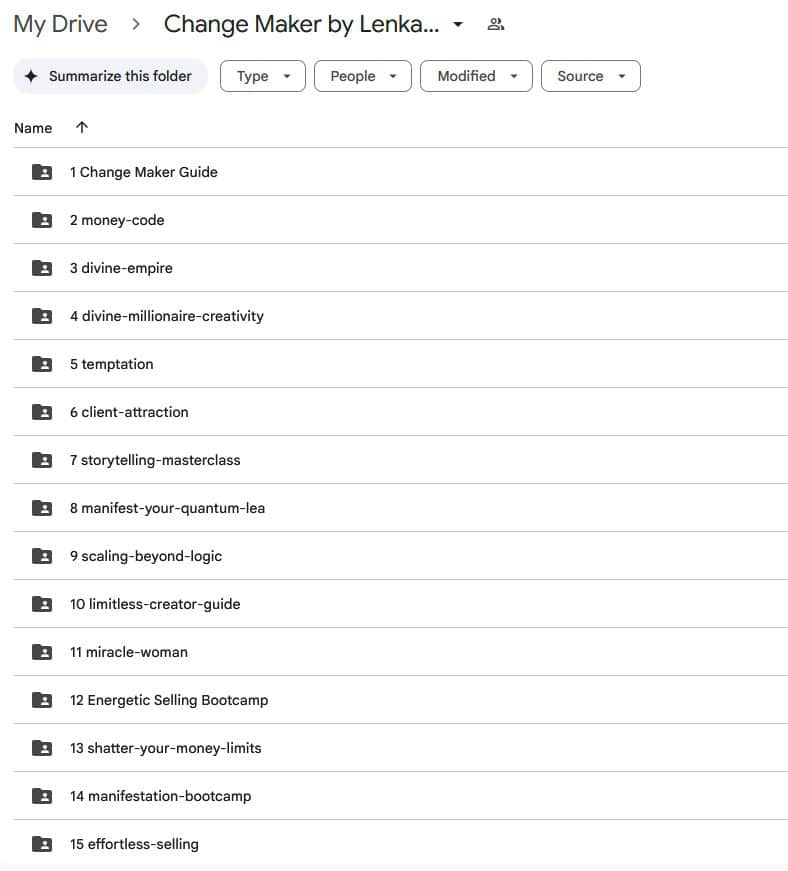Open the Change Maker folder title dropdown arrow
The image size is (788, 871).
tap(458, 25)
